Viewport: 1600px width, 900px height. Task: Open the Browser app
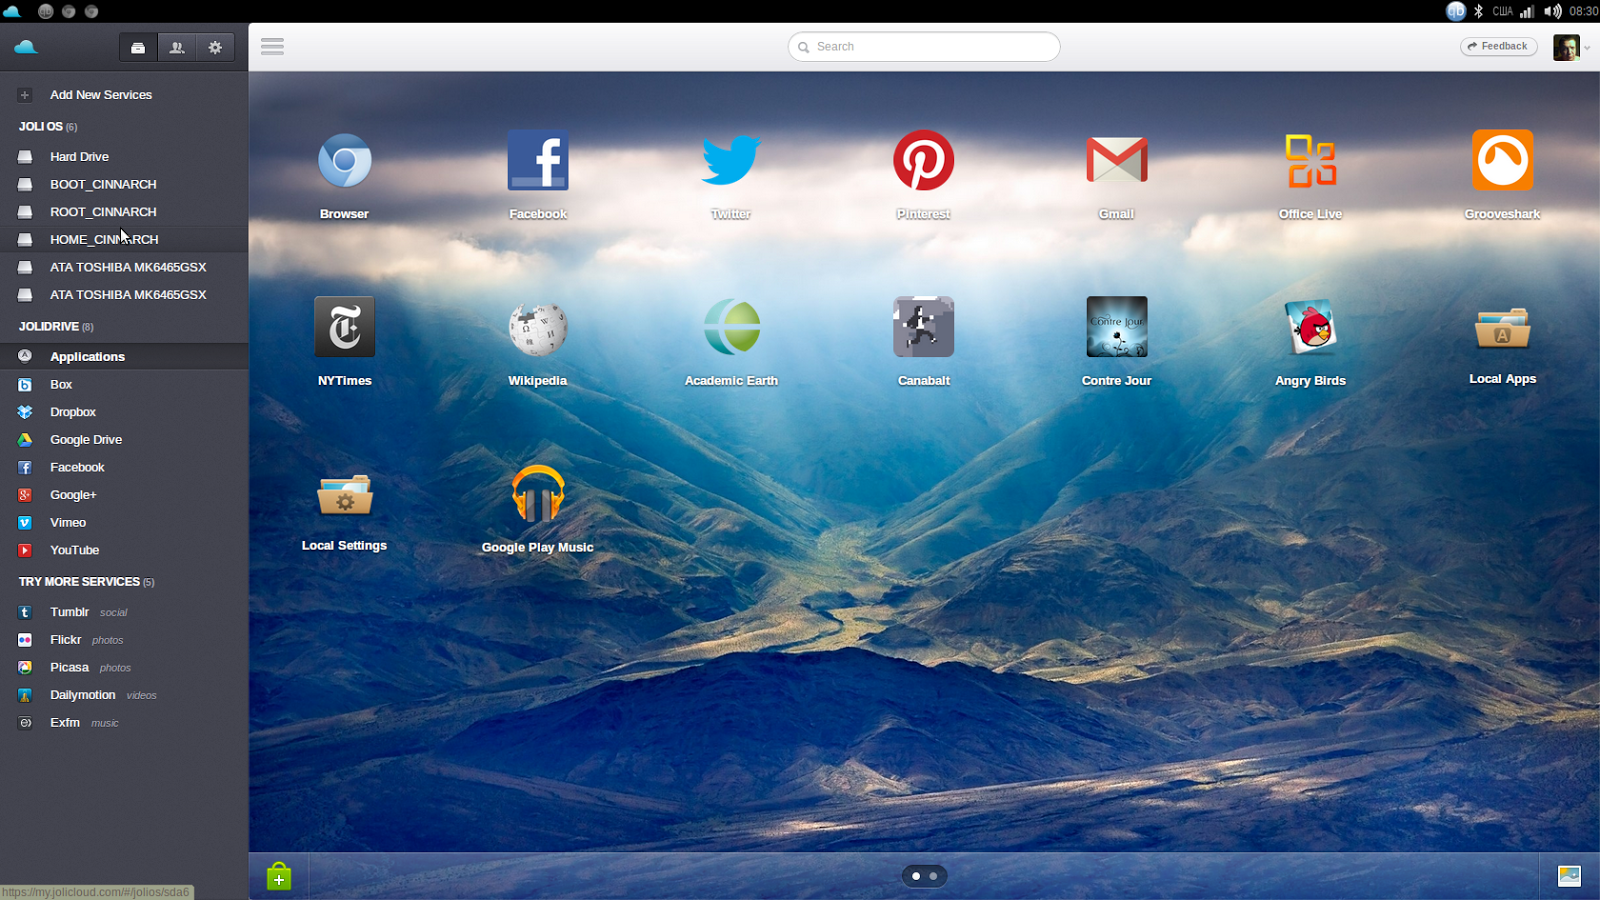(x=344, y=161)
